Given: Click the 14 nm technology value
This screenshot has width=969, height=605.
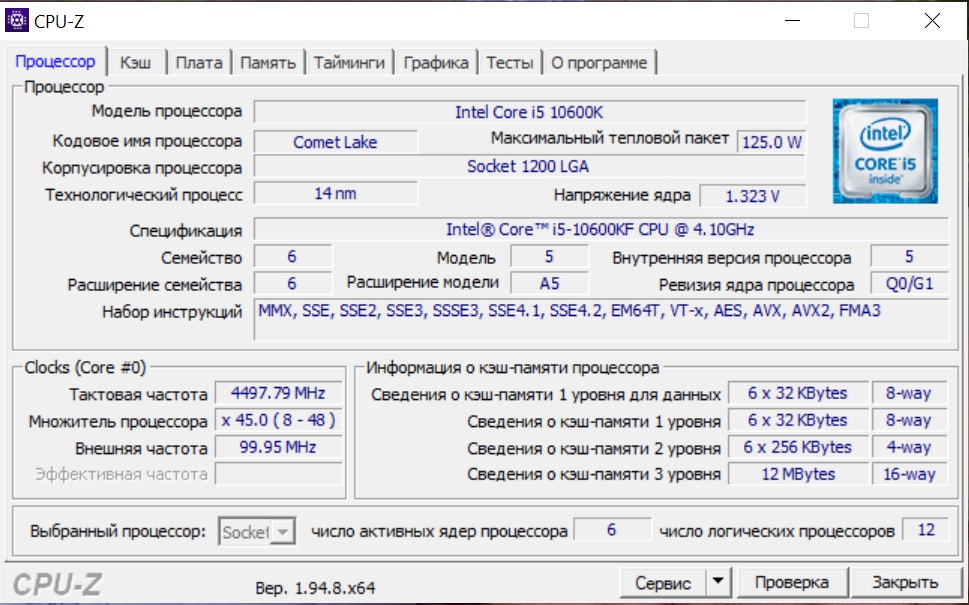Looking at the screenshot, I should click(335, 193).
